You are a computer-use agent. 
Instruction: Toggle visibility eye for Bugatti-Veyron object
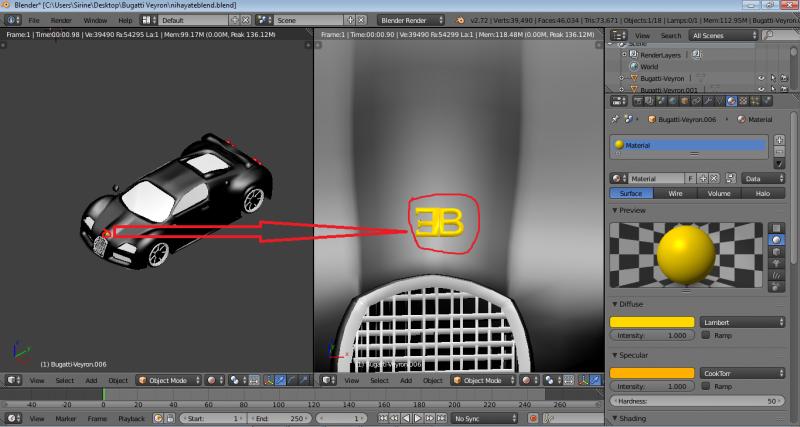[x=761, y=78]
